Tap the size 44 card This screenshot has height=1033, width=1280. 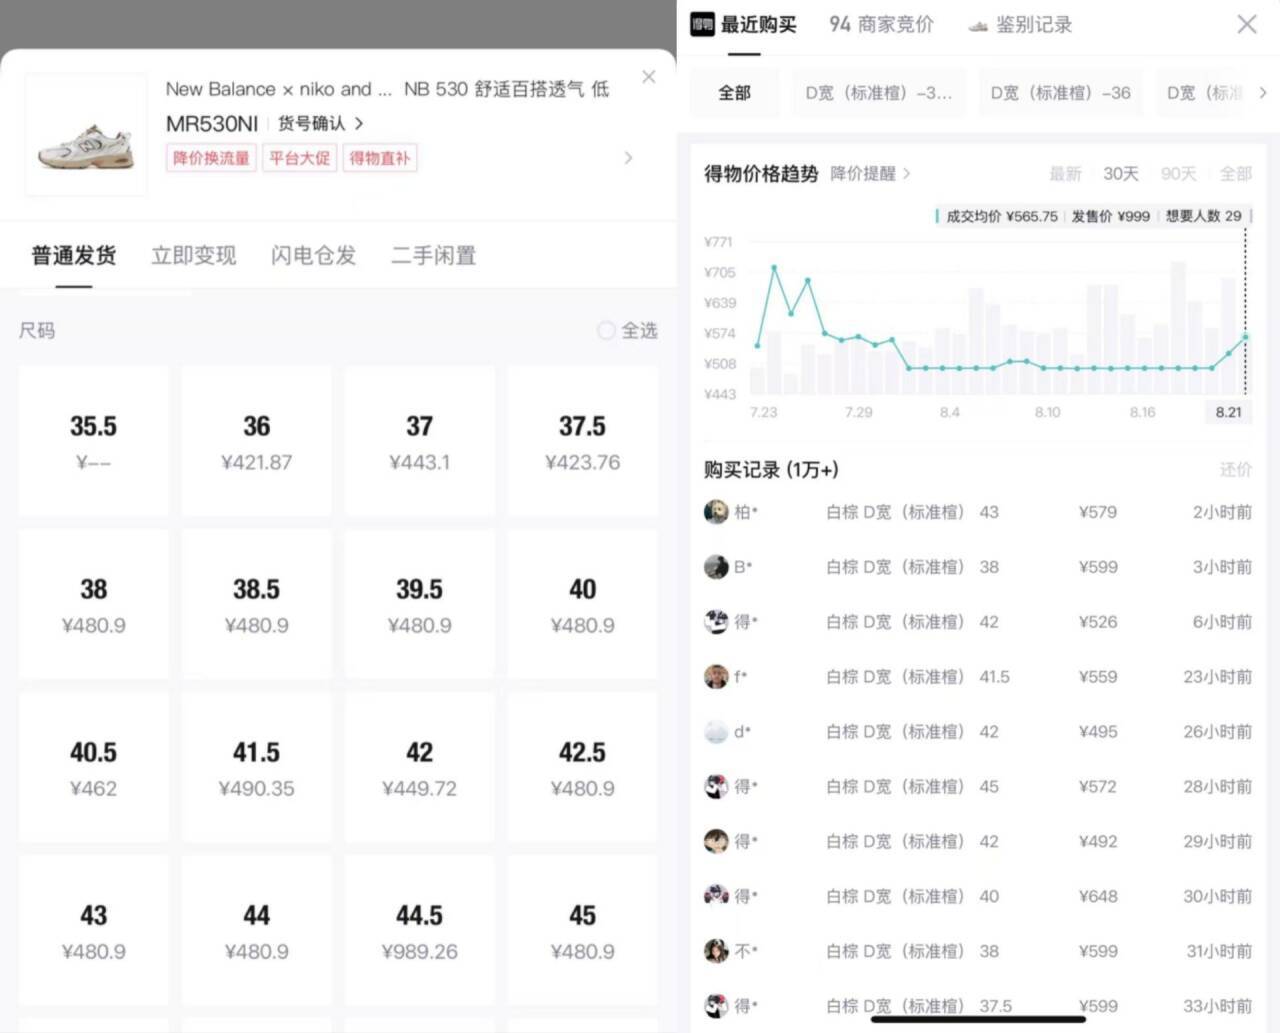point(256,930)
